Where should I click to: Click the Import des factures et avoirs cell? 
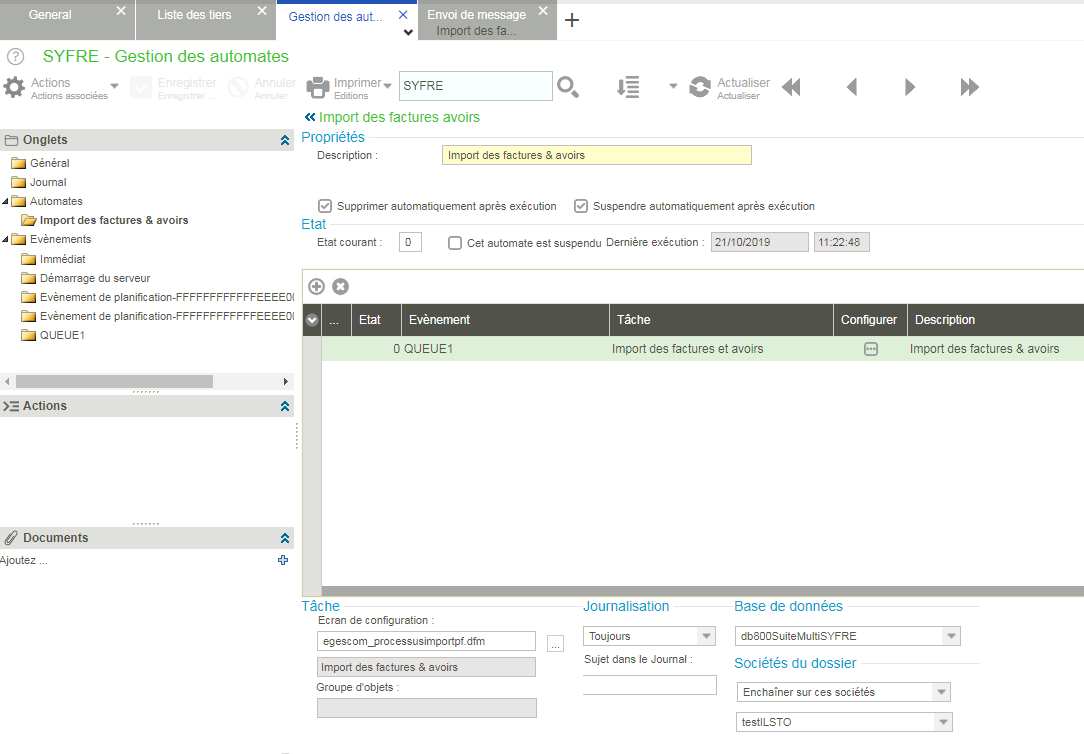[721, 349]
